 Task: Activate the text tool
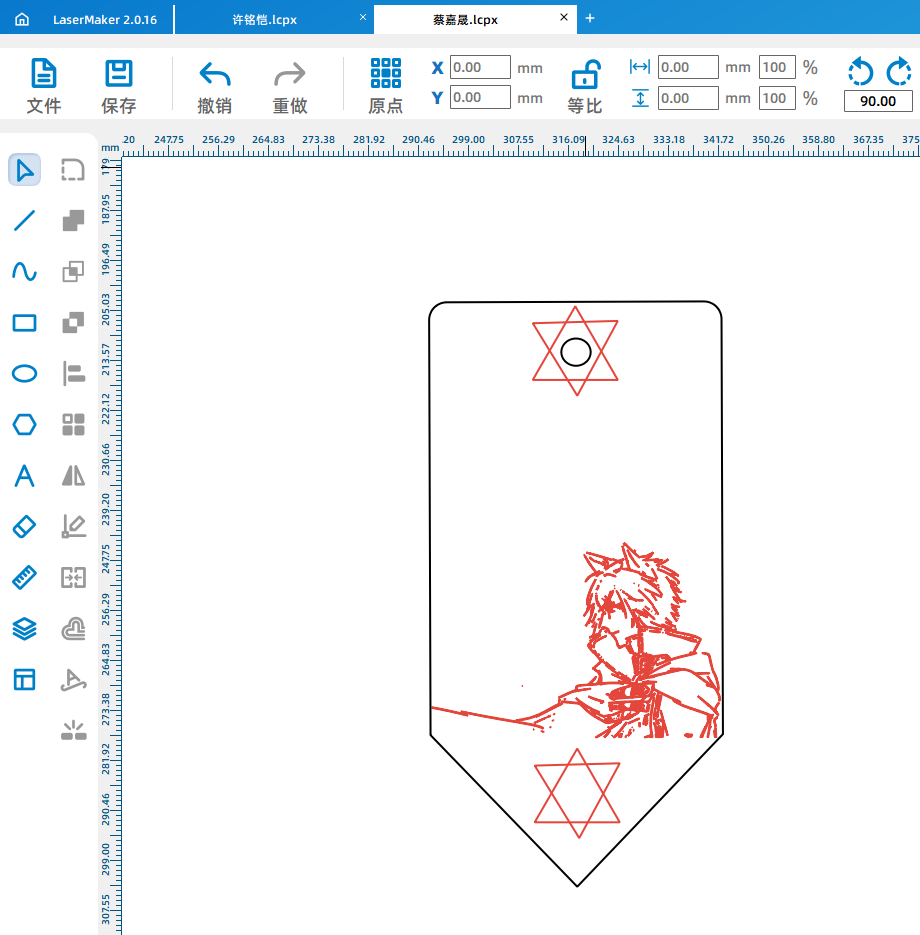[25, 476]
